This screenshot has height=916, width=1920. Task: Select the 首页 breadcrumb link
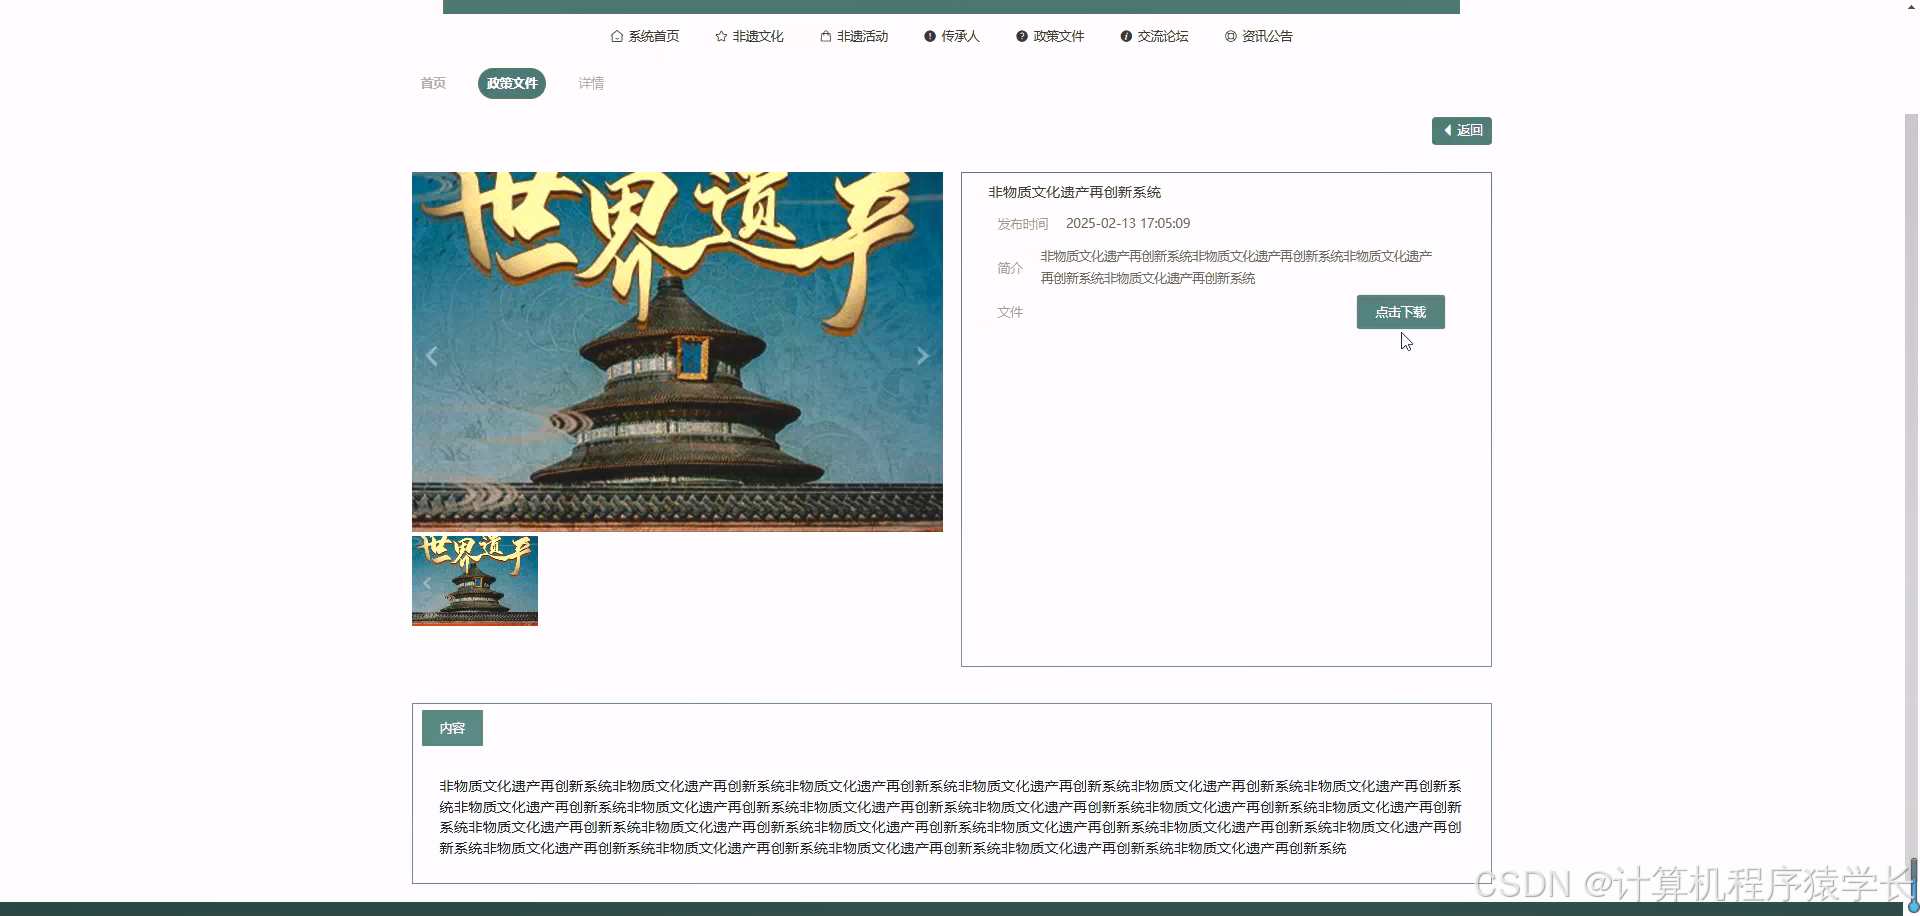(432, 83)
